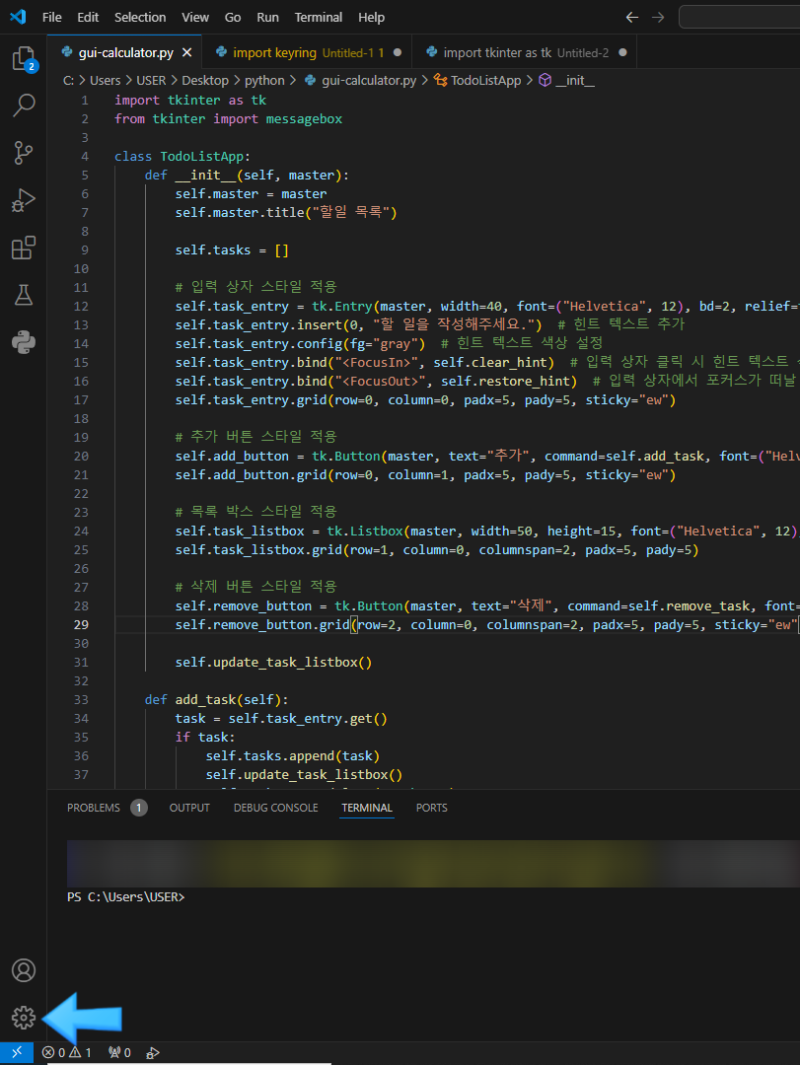Open the Search sidebar icon
This screenshot has height=1065, width=800.
(x=24, y=105)
